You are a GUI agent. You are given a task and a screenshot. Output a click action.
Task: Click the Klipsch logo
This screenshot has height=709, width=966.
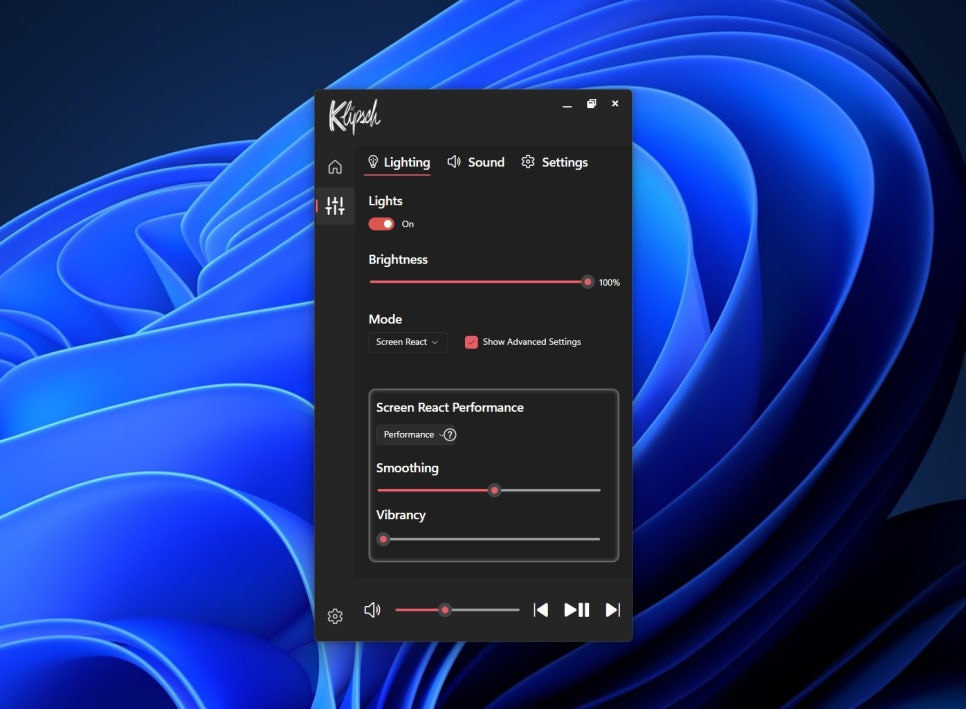pos(354,116)
